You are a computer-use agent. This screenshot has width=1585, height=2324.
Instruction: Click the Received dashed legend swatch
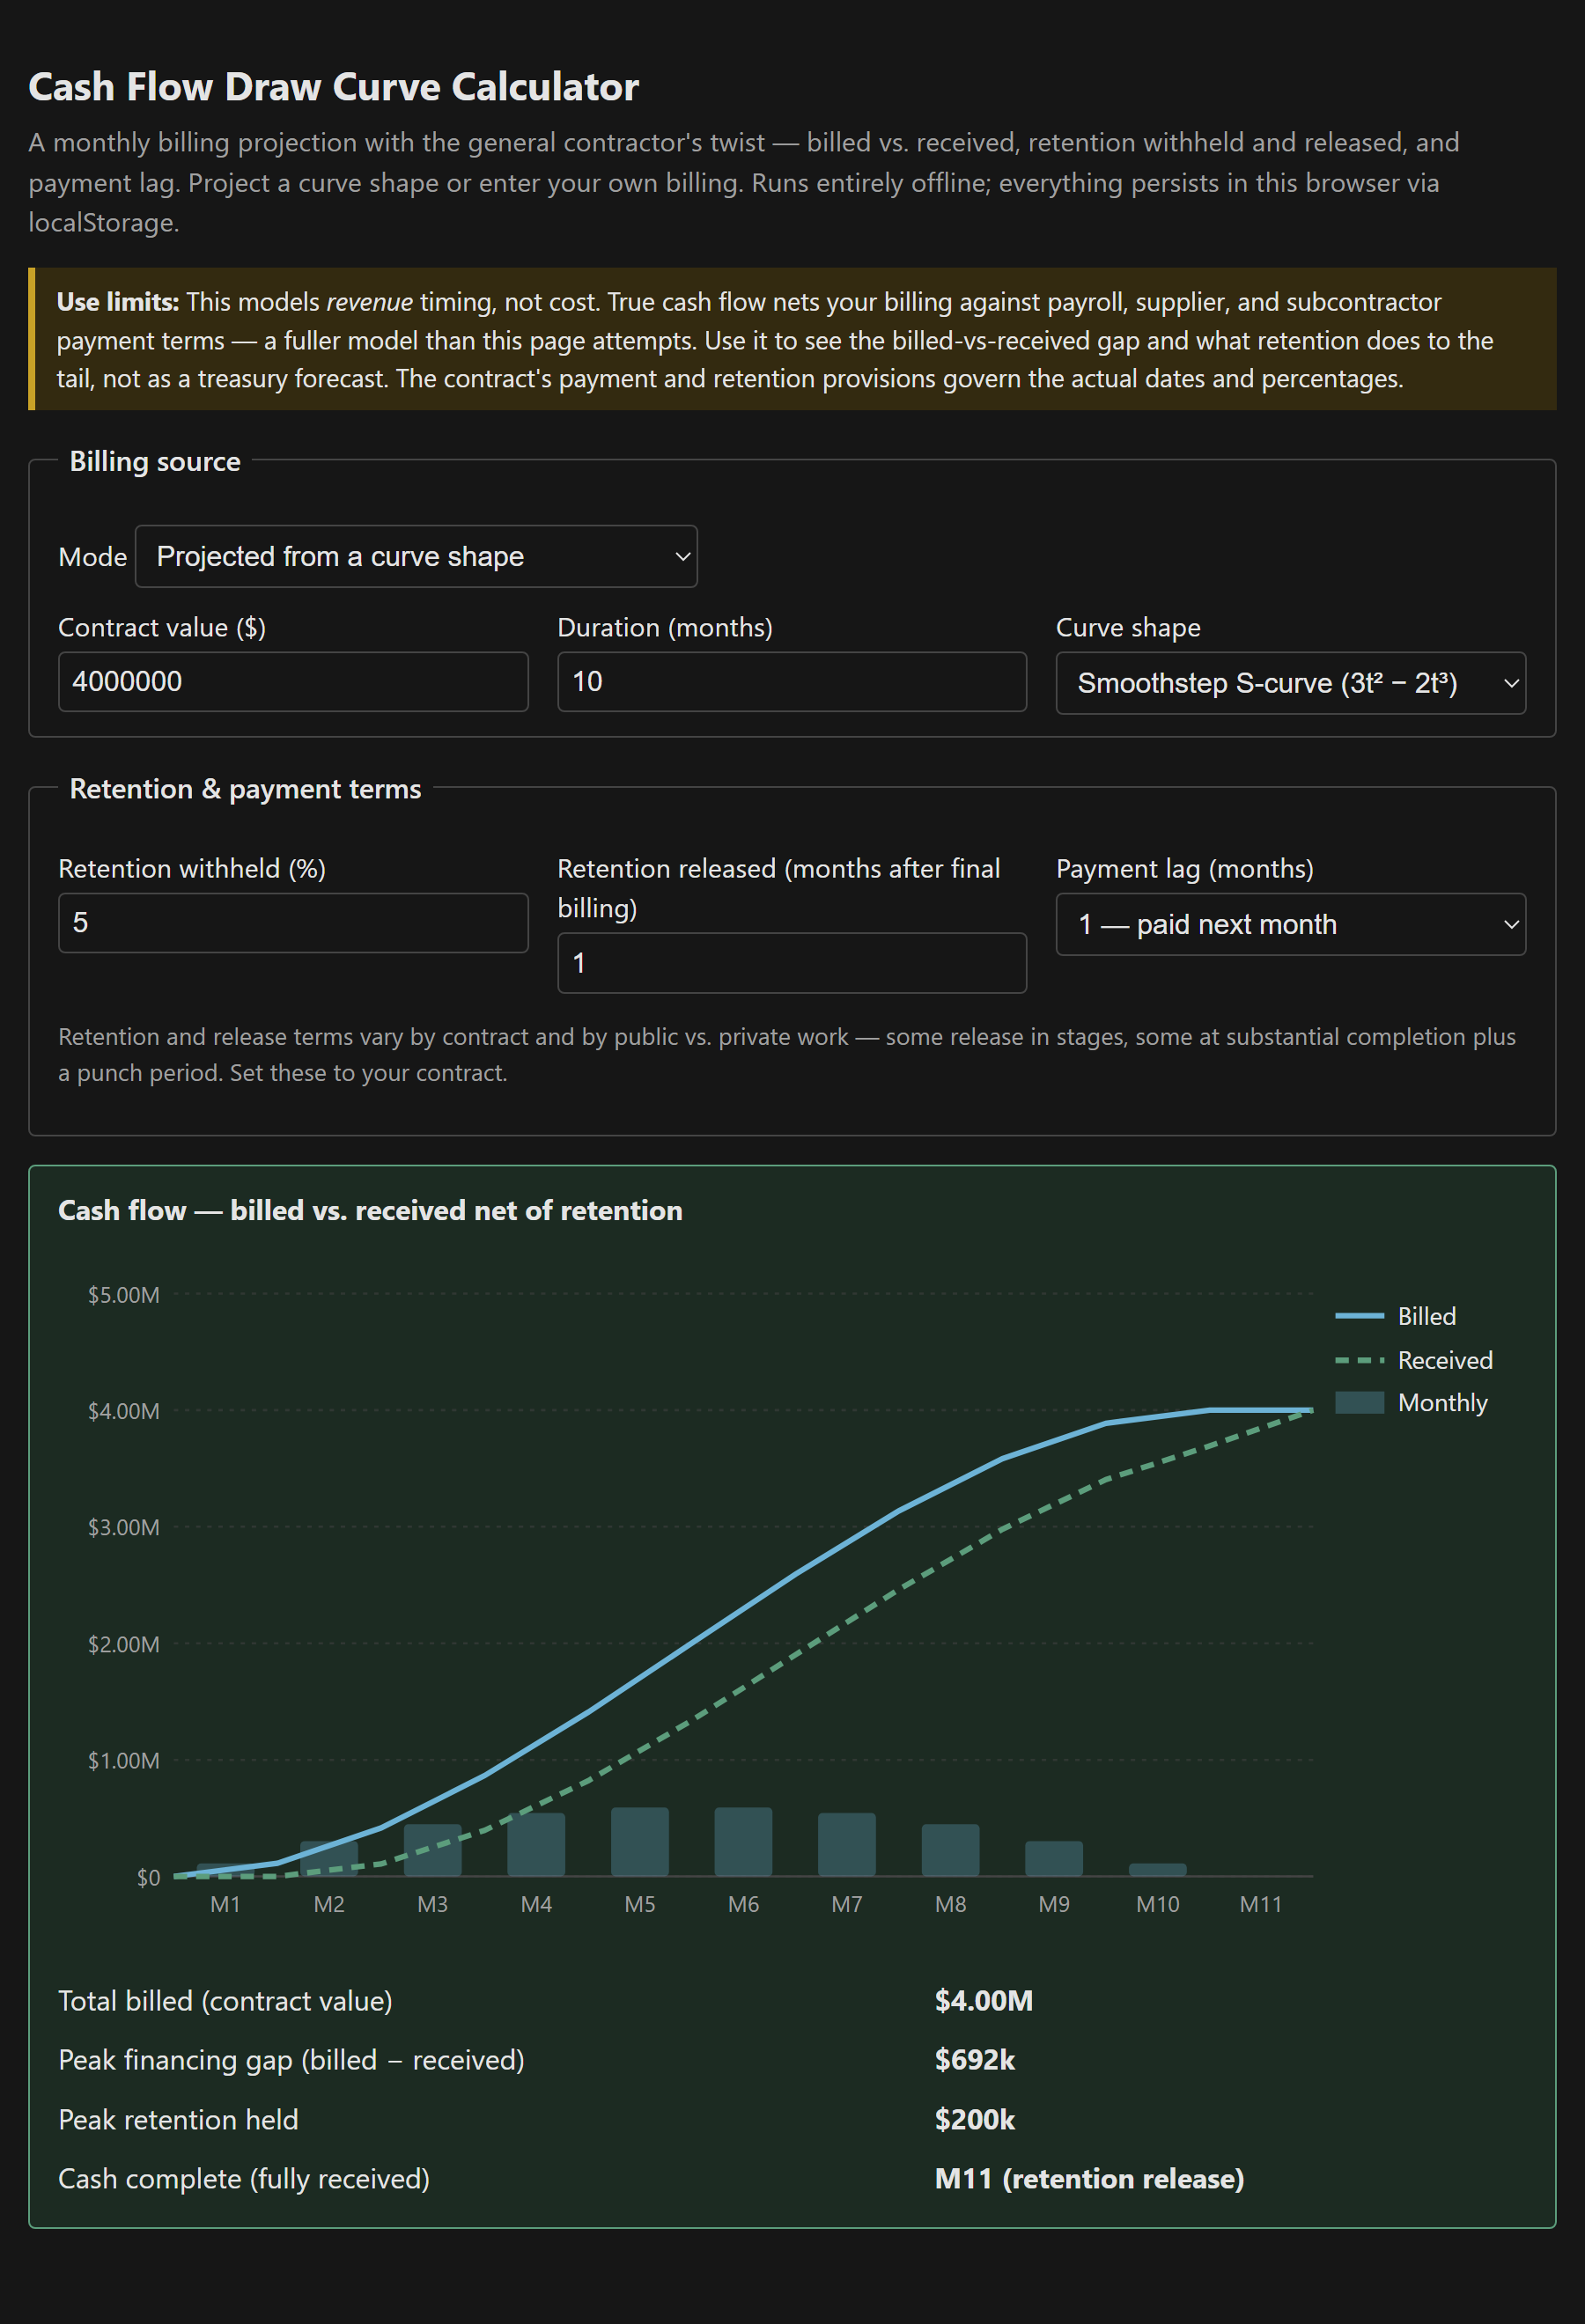tap(1359, 1360)
